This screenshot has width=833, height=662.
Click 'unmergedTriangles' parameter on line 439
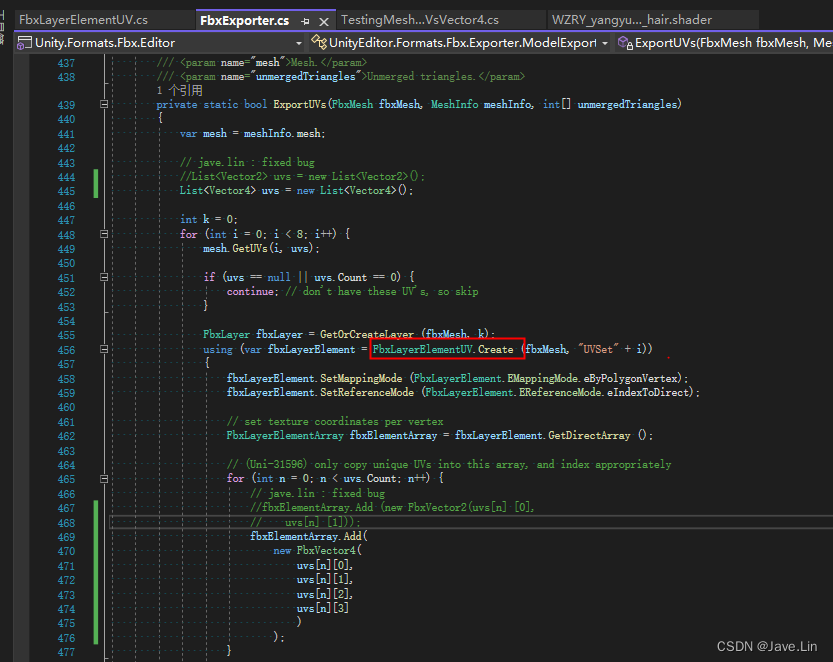[x=627, y=104]
